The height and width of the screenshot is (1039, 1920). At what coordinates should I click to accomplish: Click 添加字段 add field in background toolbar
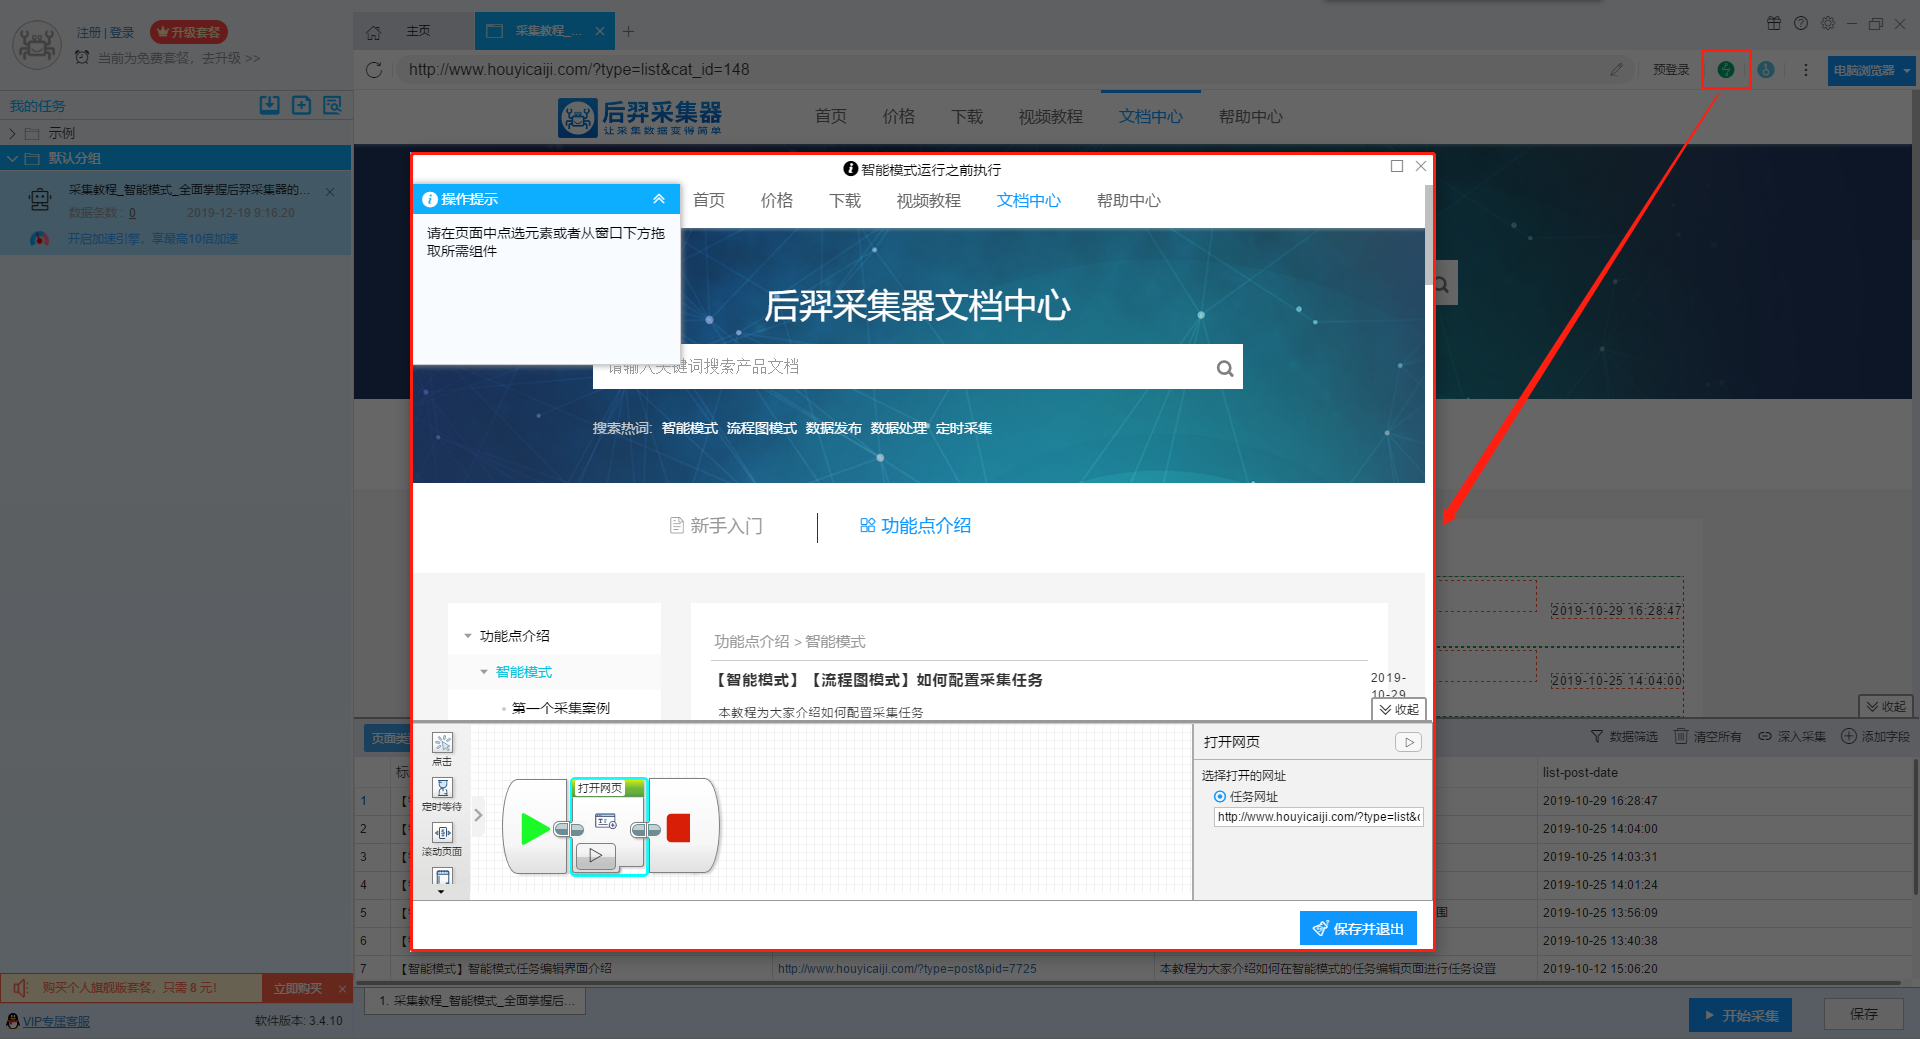(x=1876, y=736)
